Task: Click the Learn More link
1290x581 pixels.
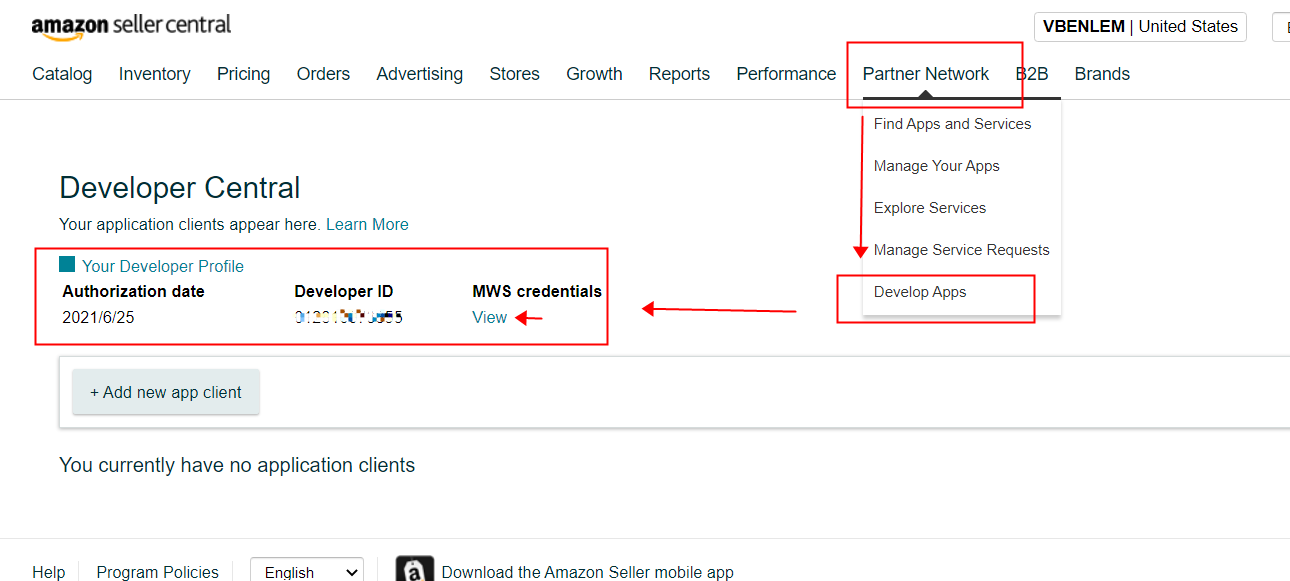Action: pos(367,225)
